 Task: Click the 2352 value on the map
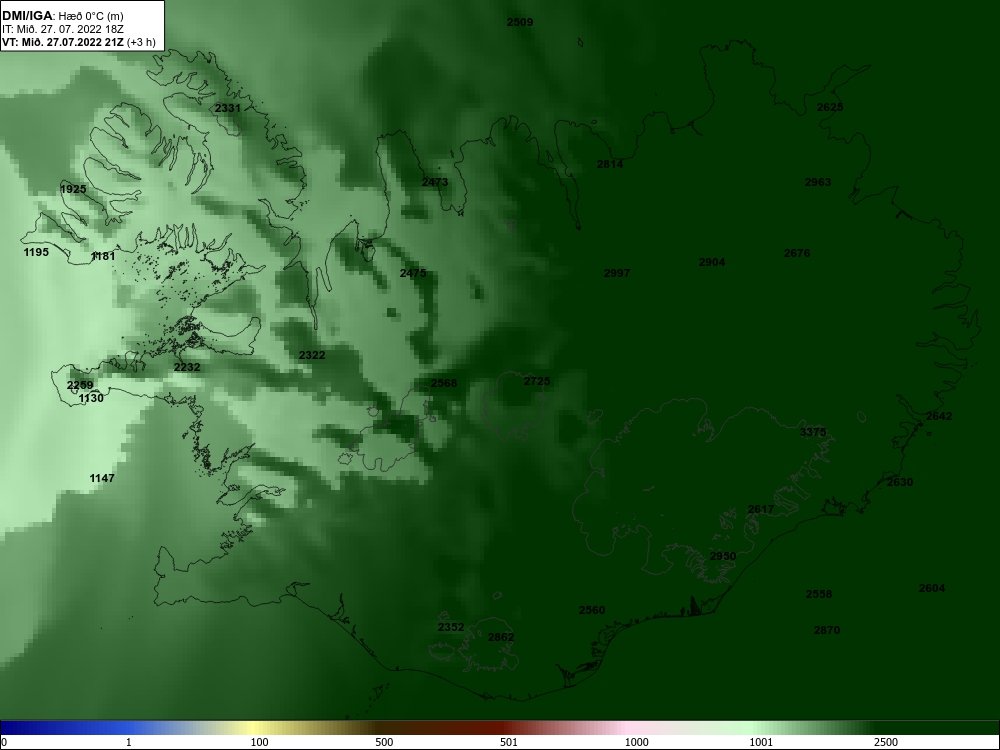[x=451, y=628]
